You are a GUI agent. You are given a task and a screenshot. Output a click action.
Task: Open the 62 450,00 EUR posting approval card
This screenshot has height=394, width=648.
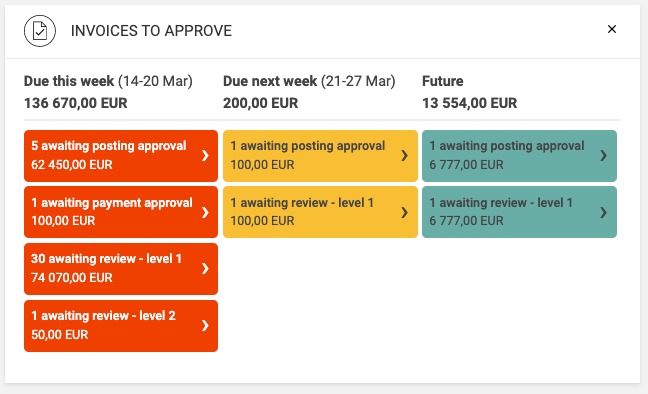tap(121, 156)
